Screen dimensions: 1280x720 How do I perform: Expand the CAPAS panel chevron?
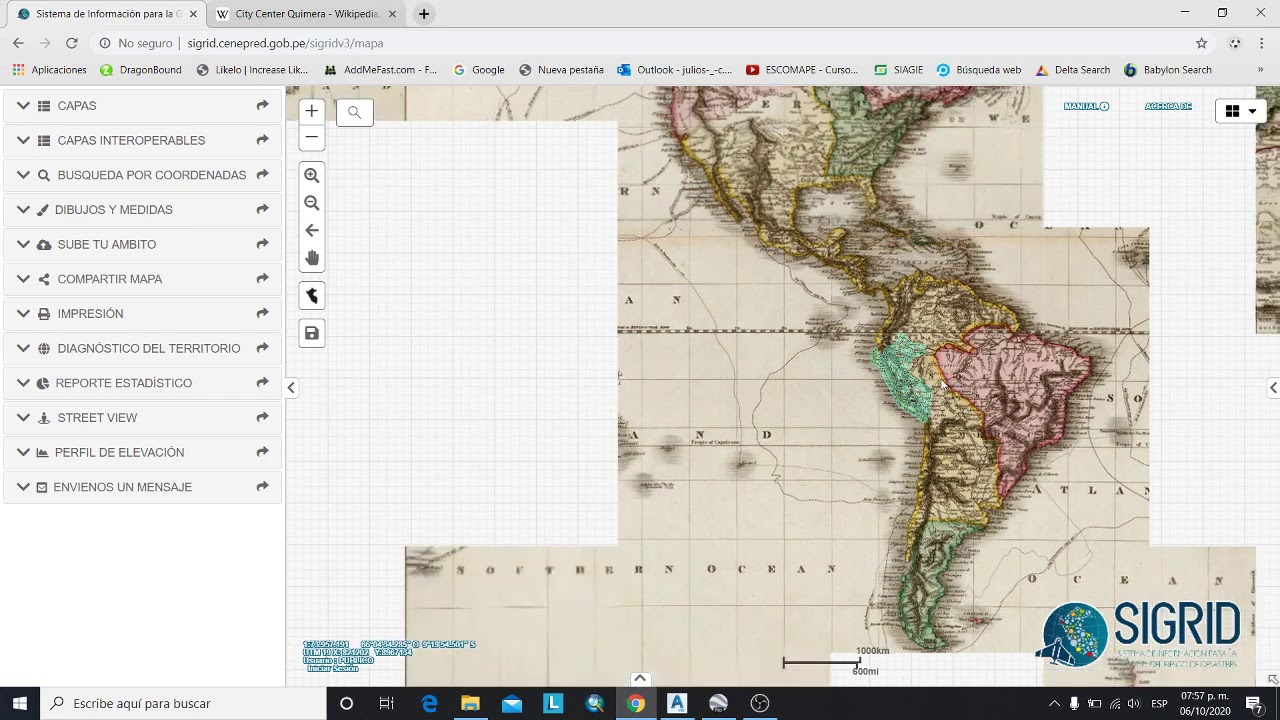[23, 106]
